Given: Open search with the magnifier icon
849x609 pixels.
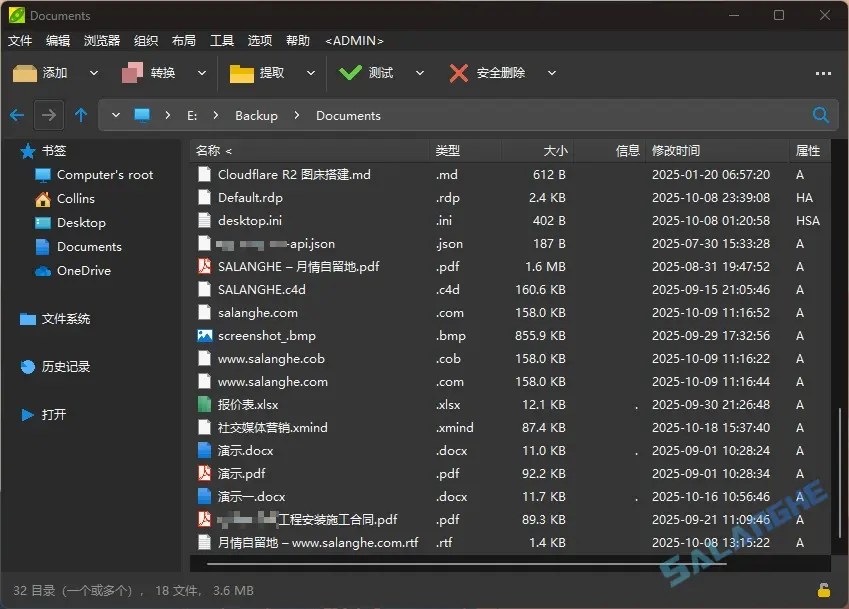Looking at the screenshot, I should coord(820,115).
